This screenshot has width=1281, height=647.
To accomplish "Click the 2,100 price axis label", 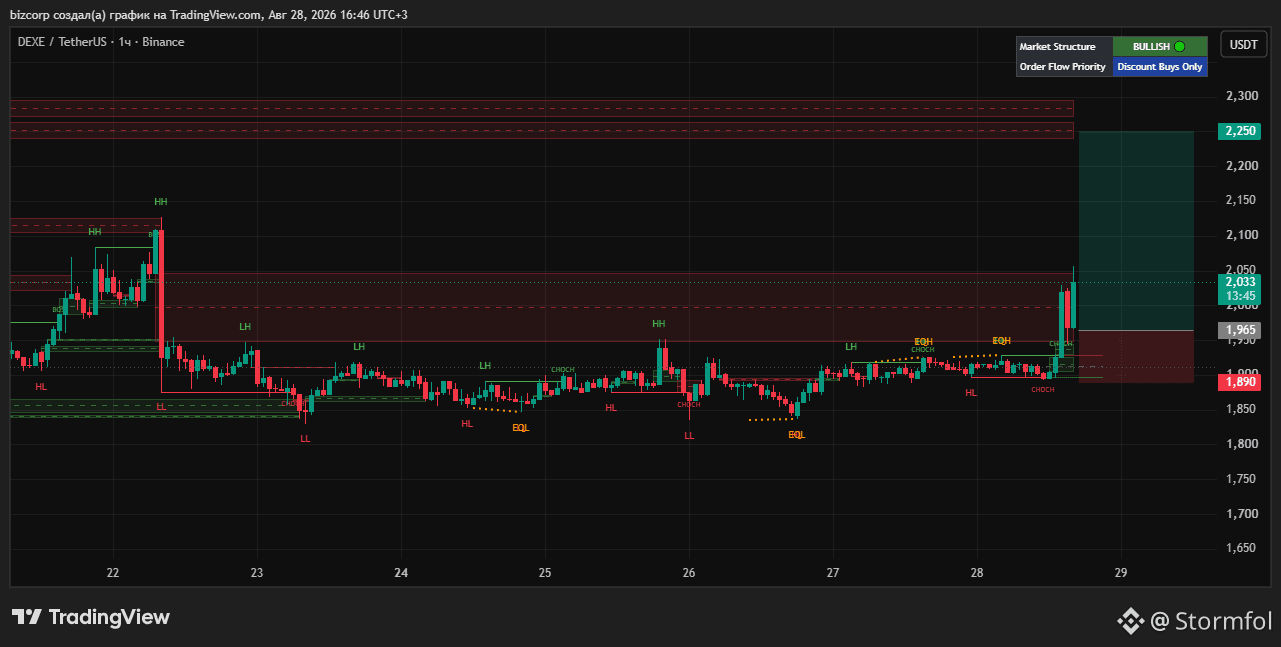I will tap(1241, 235).
